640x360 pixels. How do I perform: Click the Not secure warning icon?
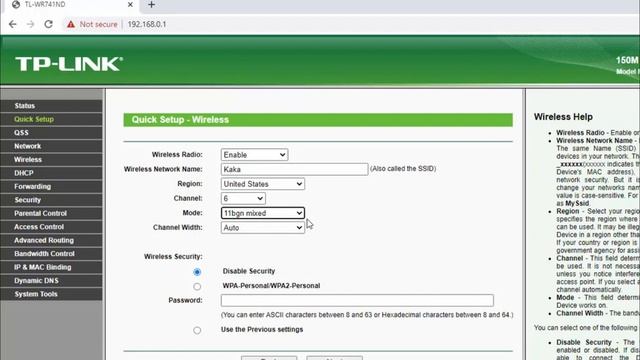(71, 24)
